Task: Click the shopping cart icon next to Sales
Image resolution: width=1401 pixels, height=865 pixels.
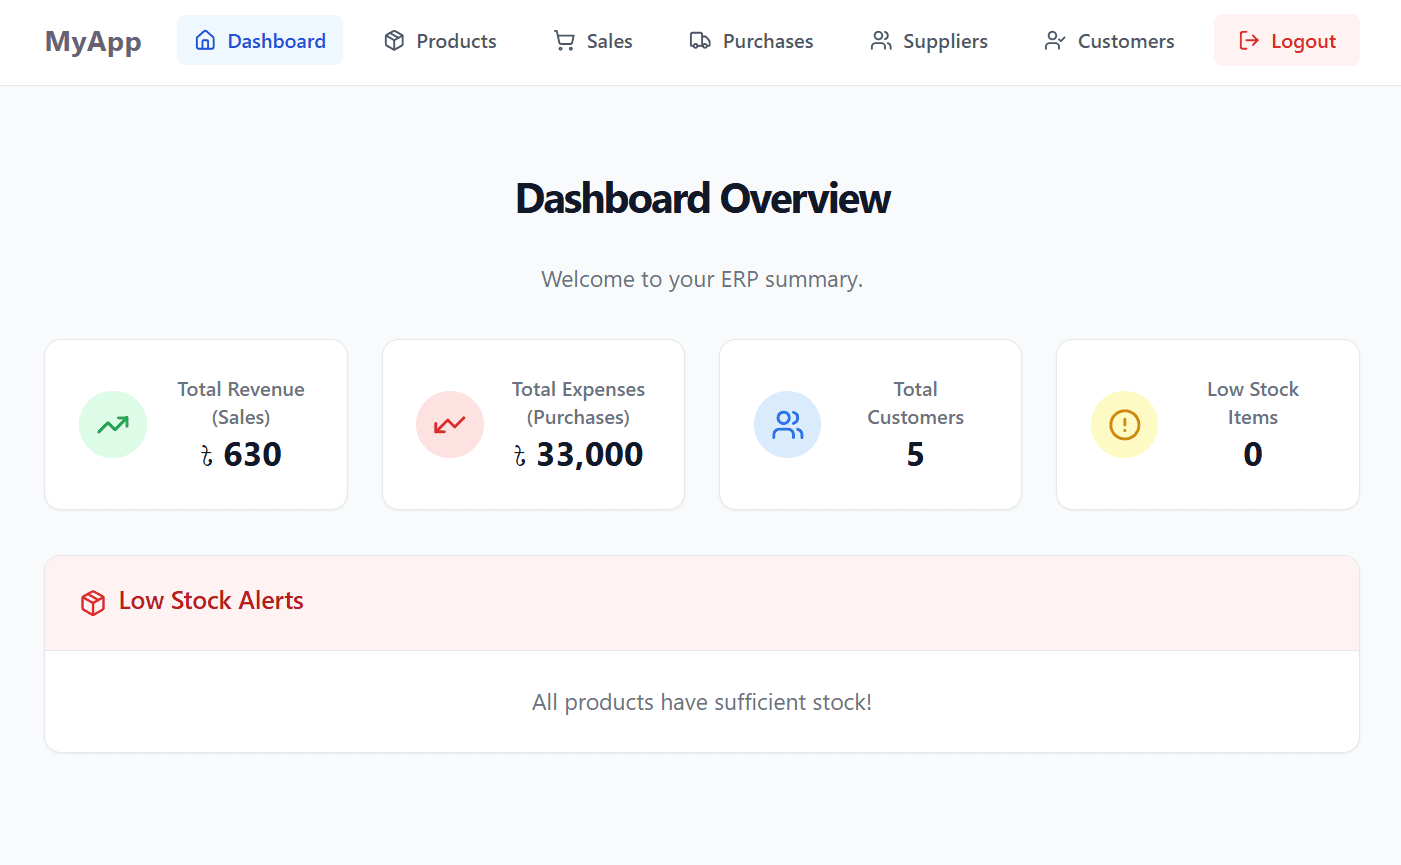Action: click(564, 40)
